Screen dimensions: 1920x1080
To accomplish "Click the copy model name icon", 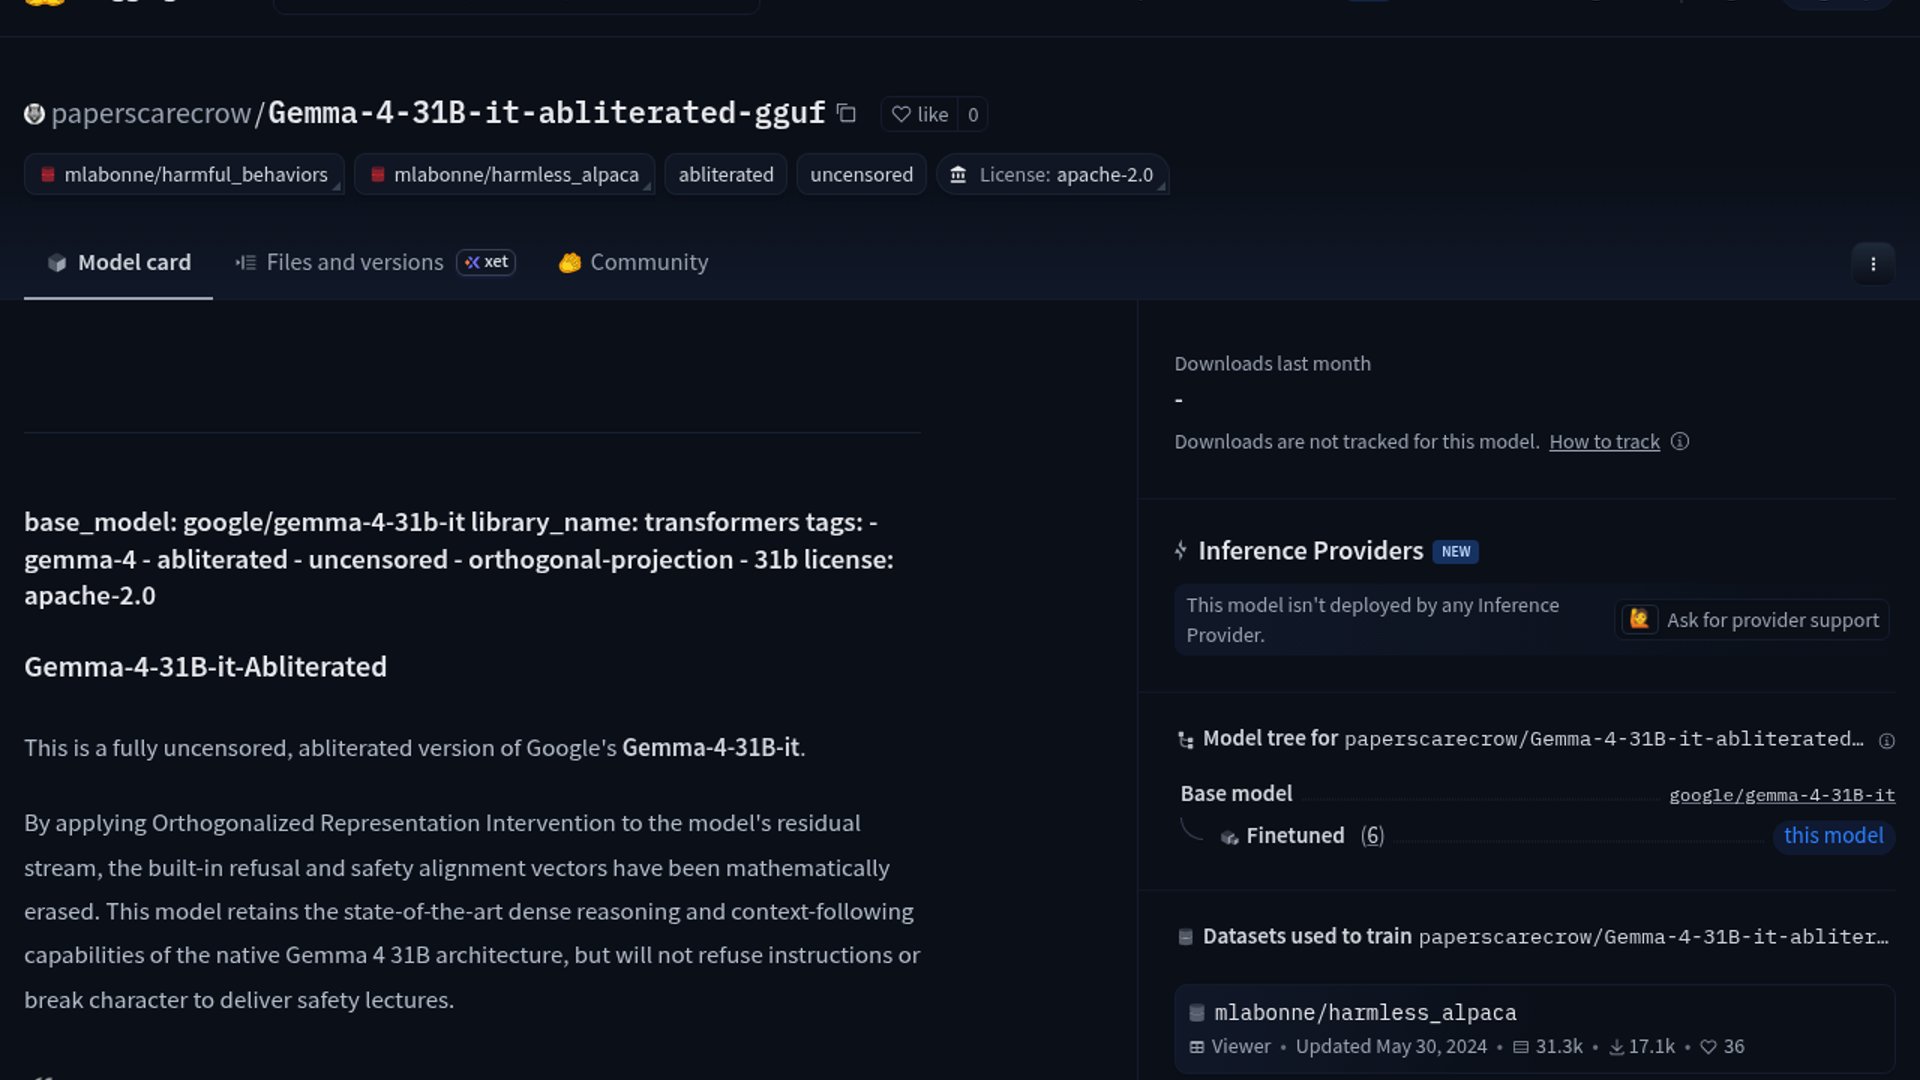I will 846,114.
